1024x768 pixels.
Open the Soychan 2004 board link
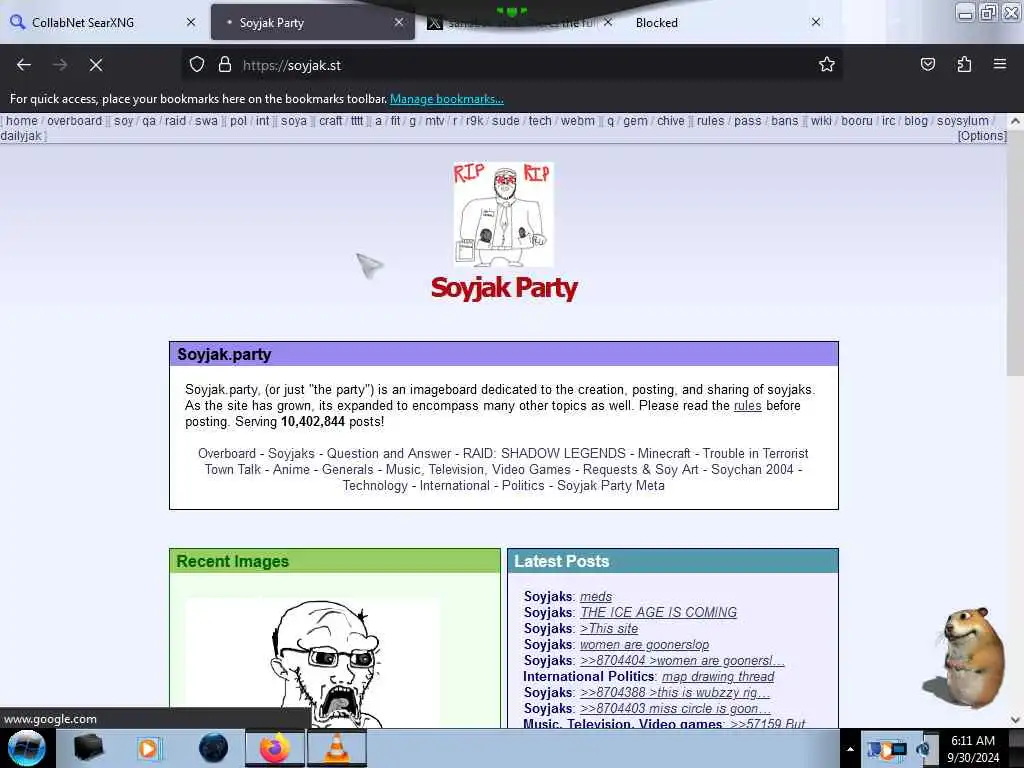752,470
